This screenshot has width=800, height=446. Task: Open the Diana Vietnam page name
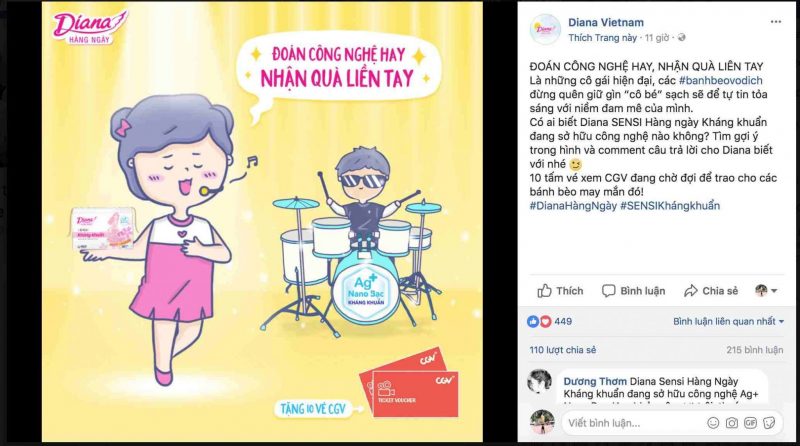tap(606, 22)
